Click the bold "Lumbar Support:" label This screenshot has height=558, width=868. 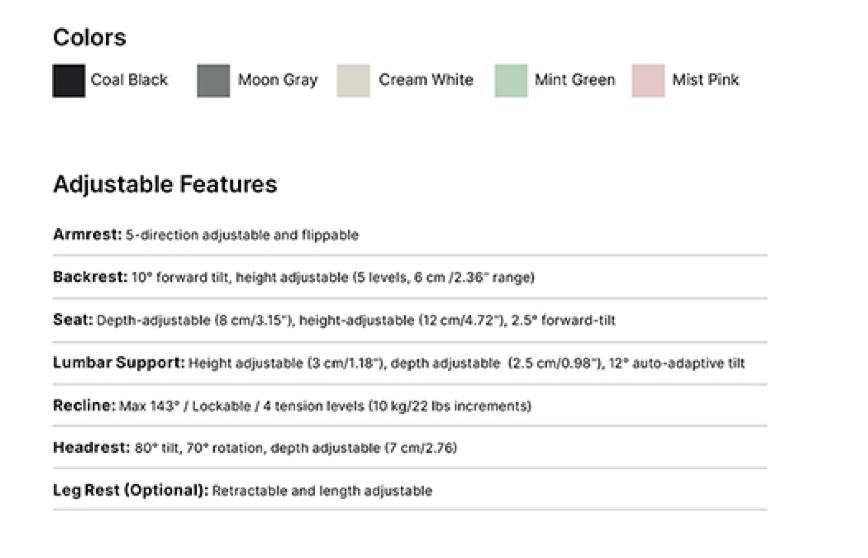pos(119,363)
